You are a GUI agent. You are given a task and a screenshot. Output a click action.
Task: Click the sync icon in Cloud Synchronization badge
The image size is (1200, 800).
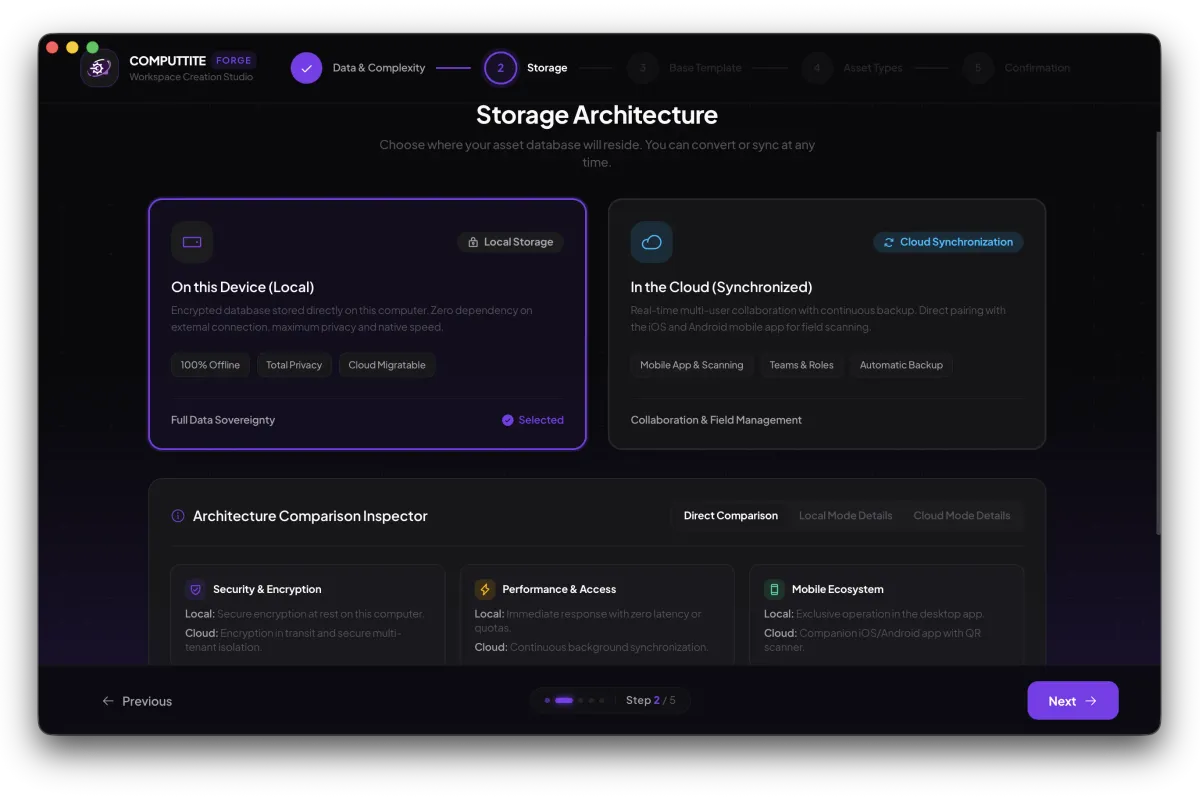[x=889, y=242]
